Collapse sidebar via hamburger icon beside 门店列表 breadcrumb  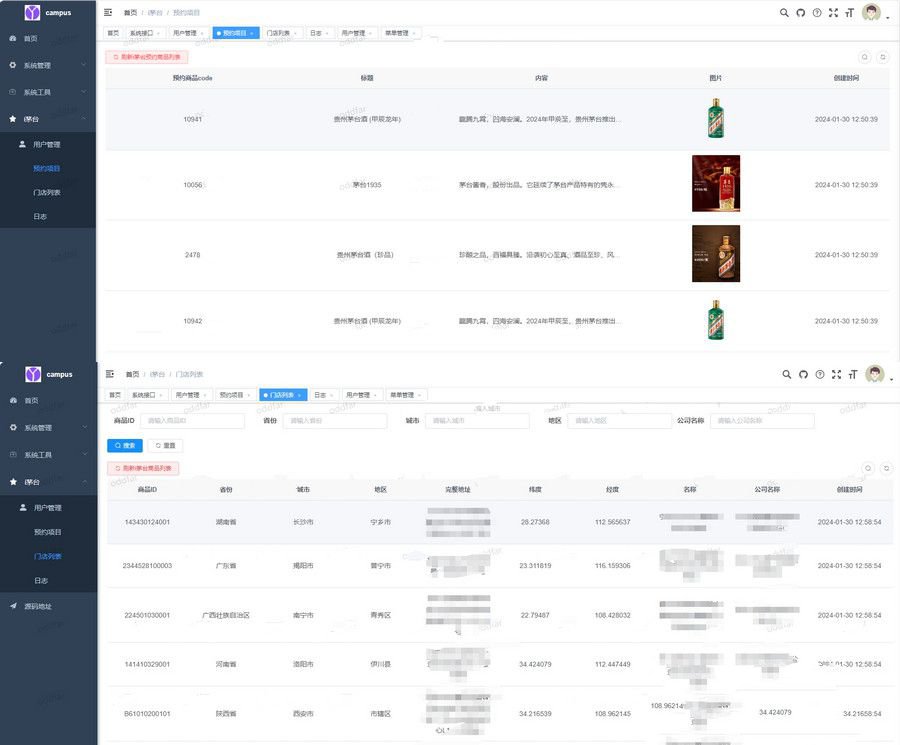tap(110, 374)
